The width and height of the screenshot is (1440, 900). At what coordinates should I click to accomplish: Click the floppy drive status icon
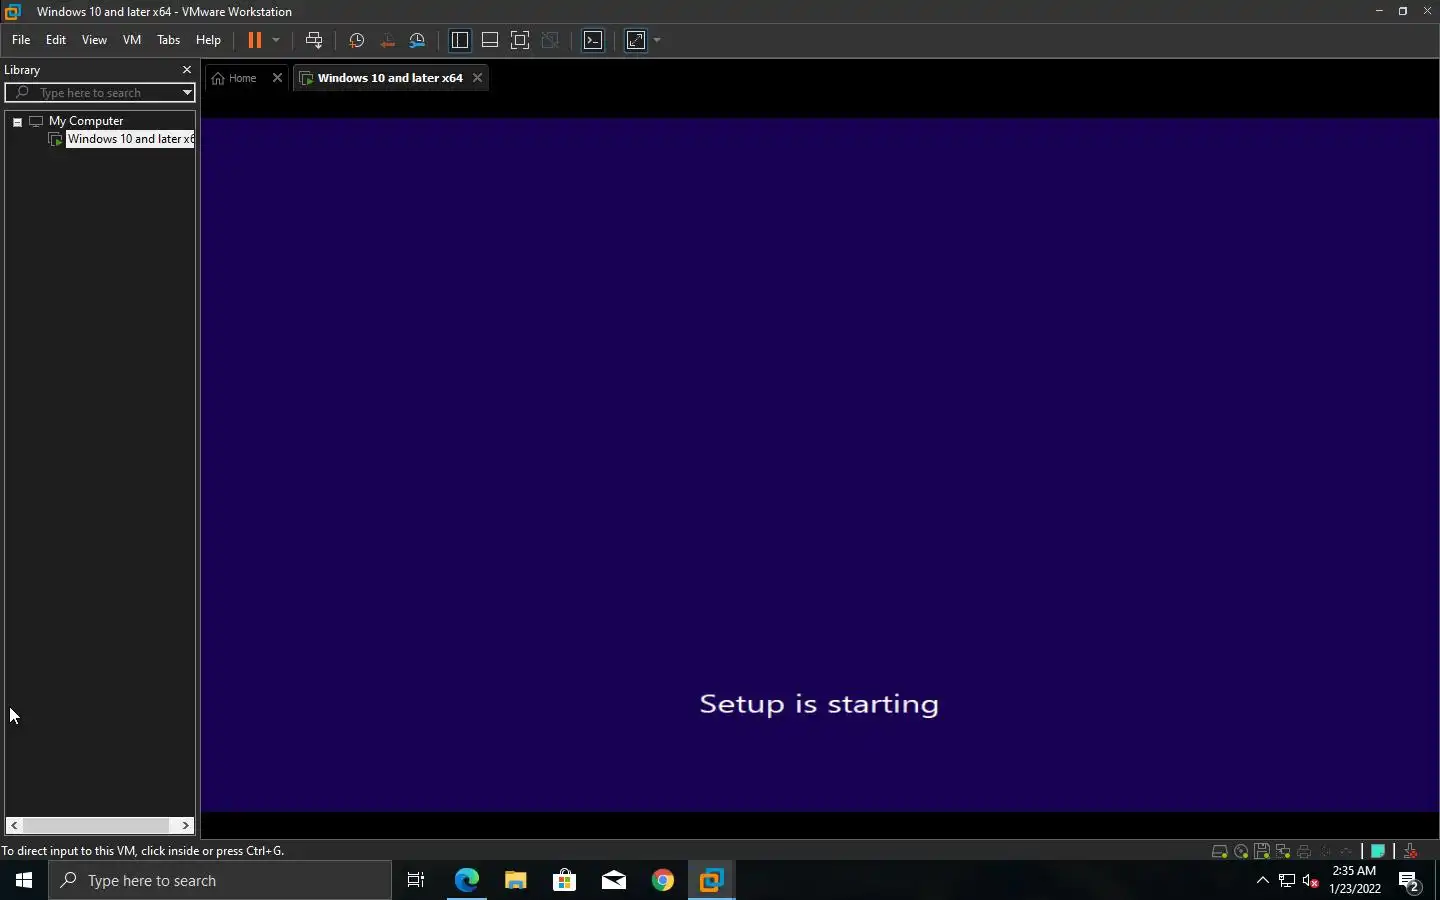pos(1262,851)
